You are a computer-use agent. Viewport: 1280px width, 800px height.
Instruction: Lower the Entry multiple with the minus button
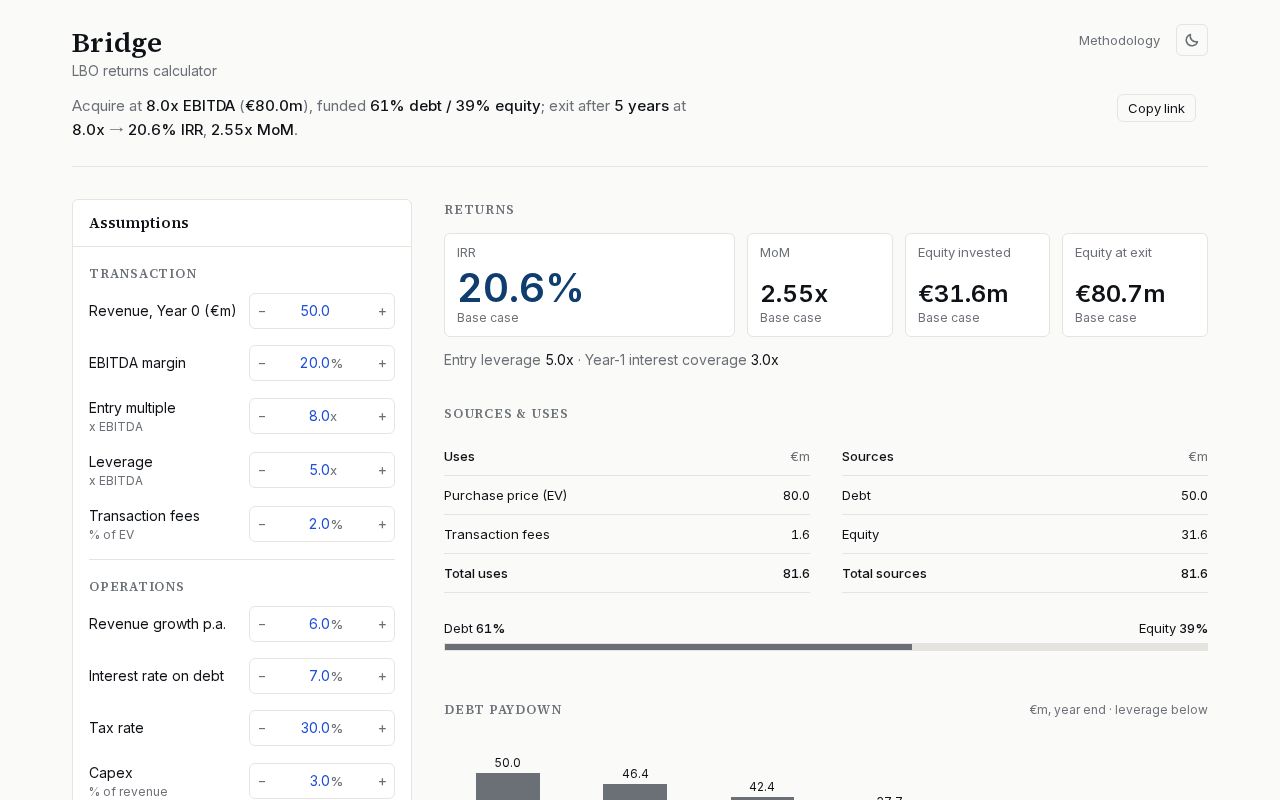[262, 416]
